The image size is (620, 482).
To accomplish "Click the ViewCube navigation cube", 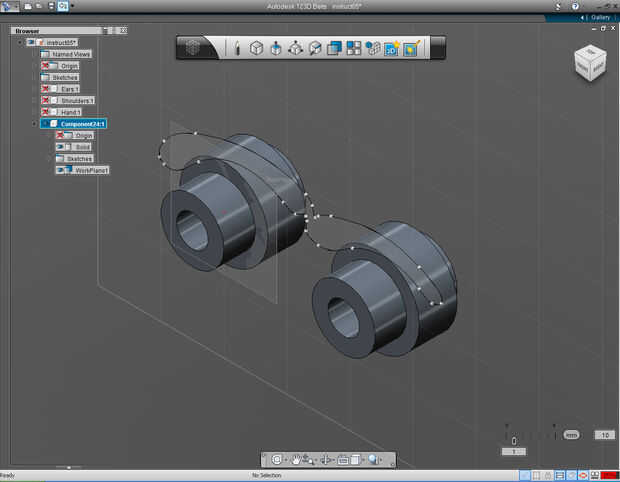I will [x=589, y=63].
